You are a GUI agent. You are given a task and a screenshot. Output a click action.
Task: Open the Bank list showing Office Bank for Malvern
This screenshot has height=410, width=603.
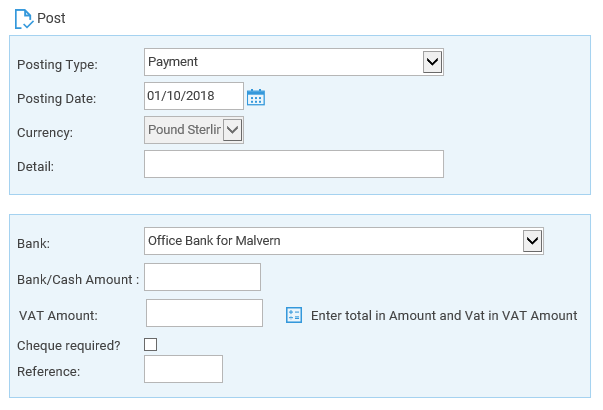(x=344, y=241)
